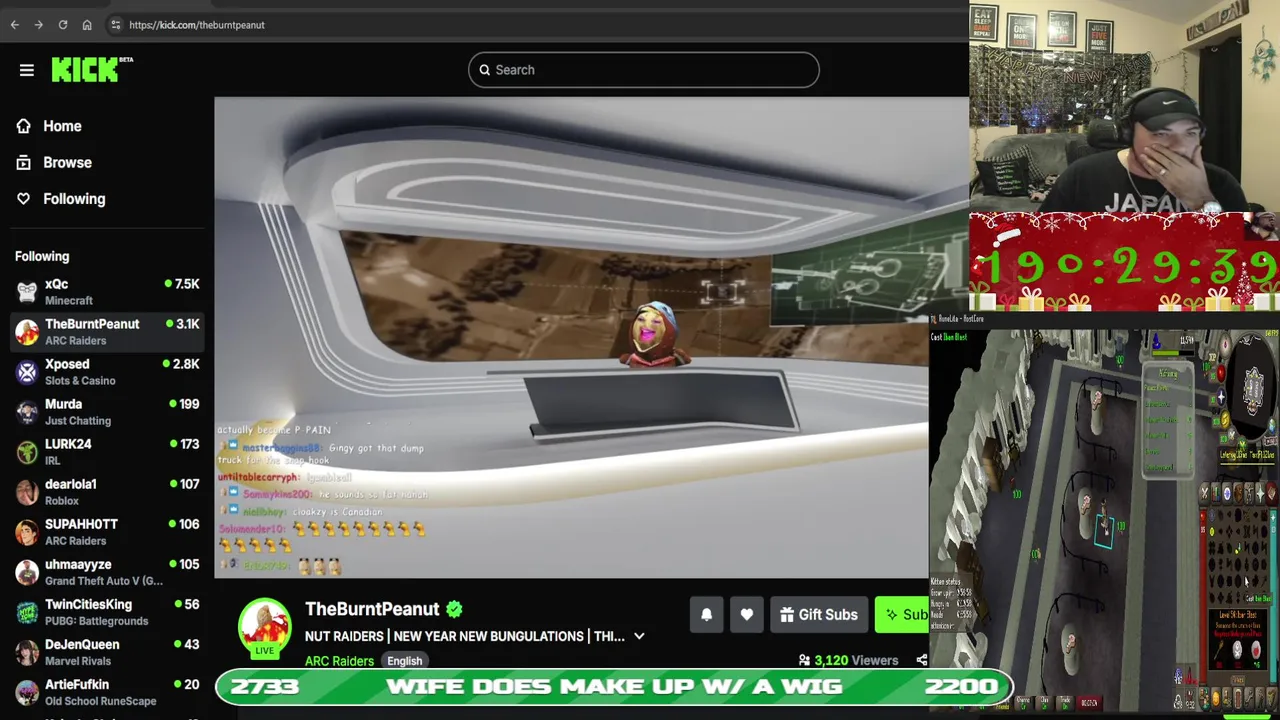Image resolution: width=1280 pixels, height=720 pixels.
Task: Click the kick.com URL address bar
Action: point(197,25)
